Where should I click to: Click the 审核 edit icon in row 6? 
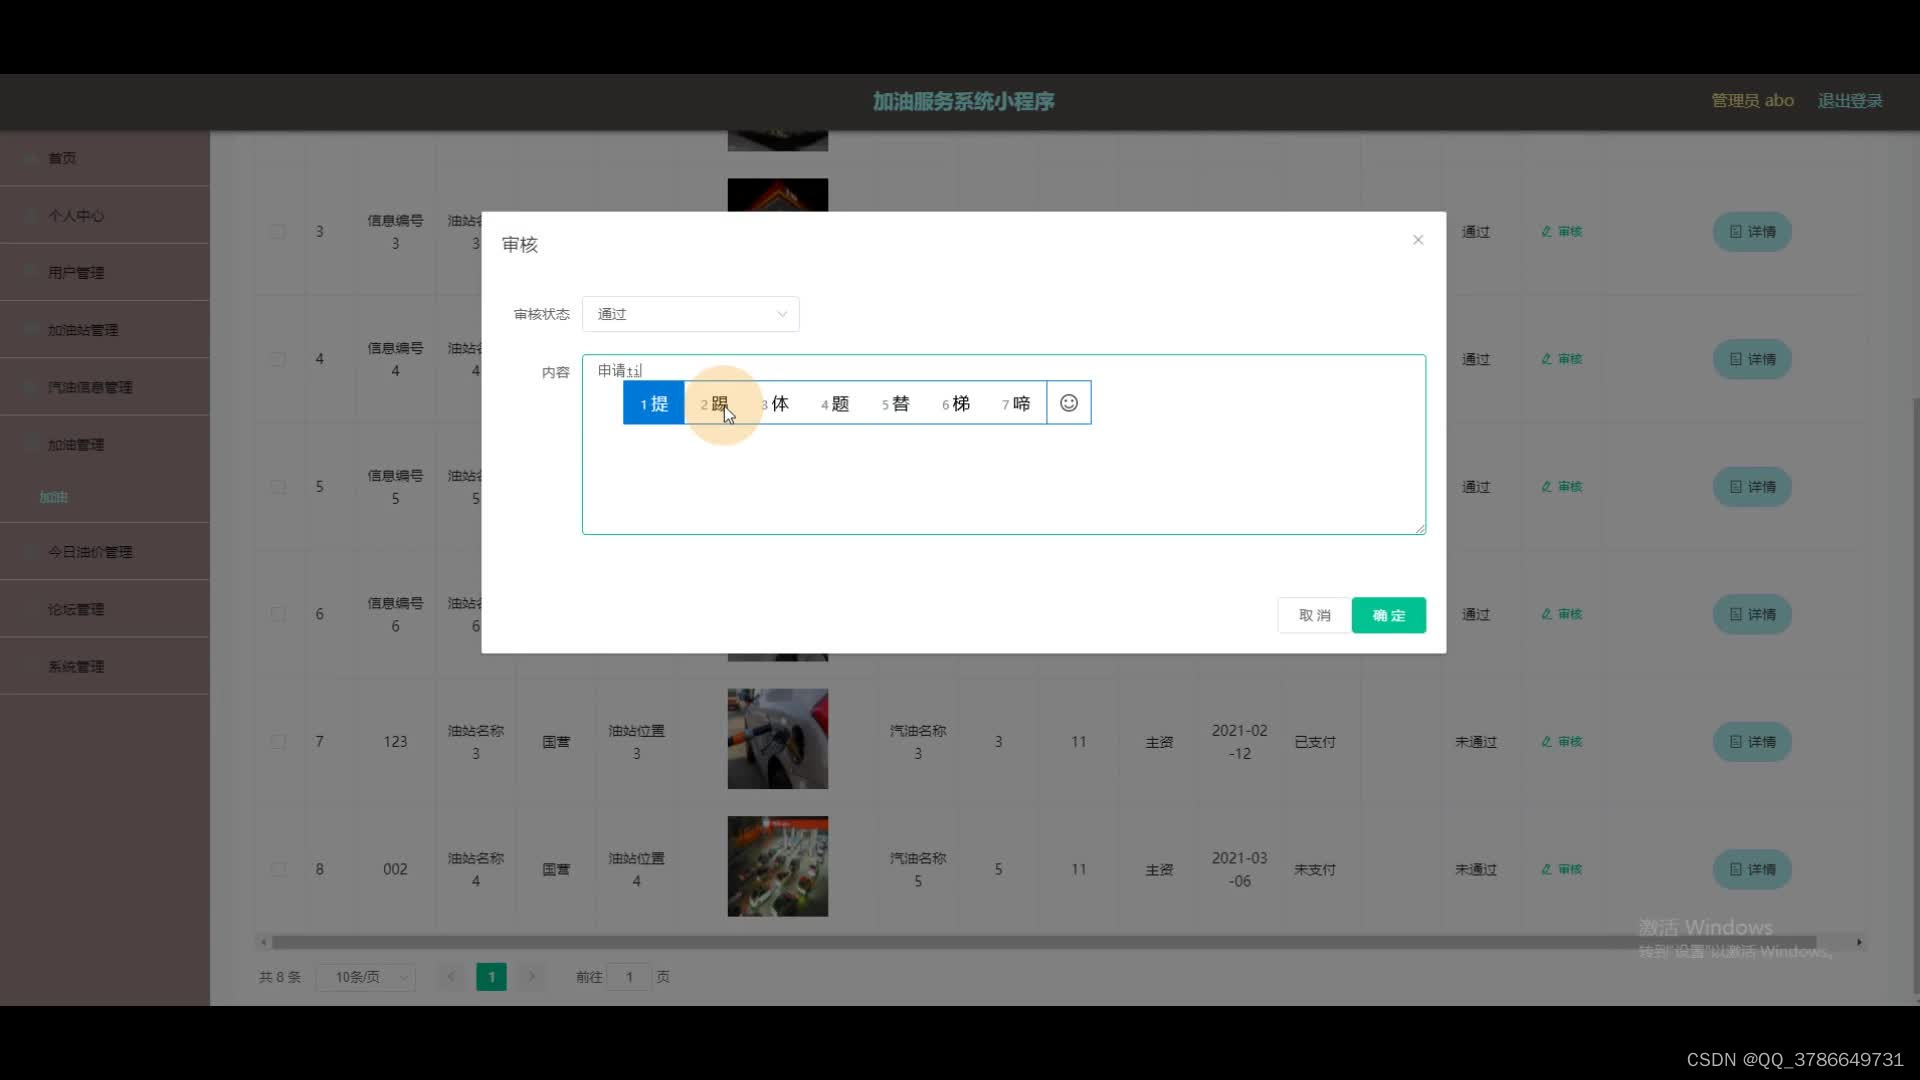(1561, 614)
